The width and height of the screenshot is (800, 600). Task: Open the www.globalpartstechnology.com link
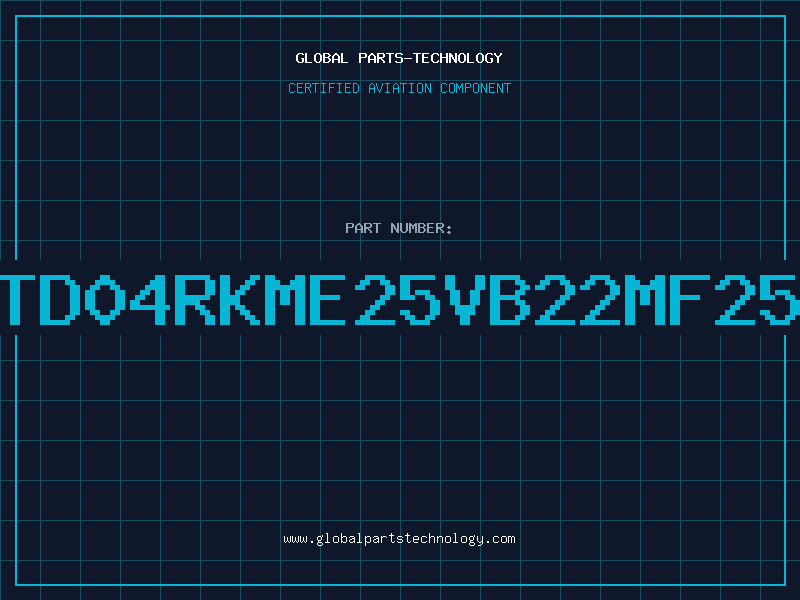pos(399,539)
